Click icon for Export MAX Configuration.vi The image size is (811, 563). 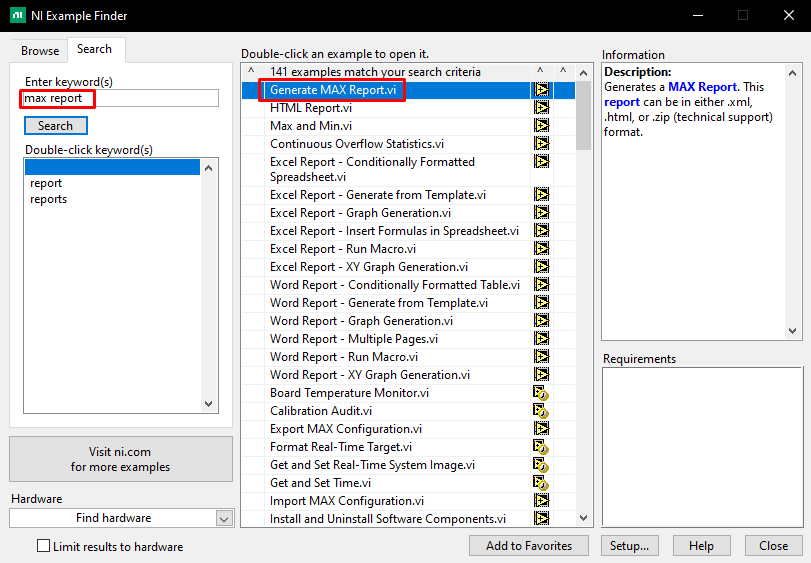coord(542,429)
